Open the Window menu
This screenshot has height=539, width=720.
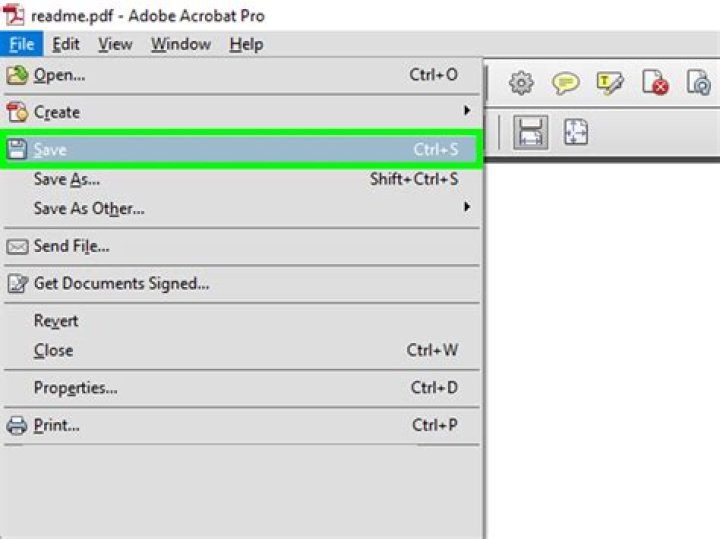[180, 44]
